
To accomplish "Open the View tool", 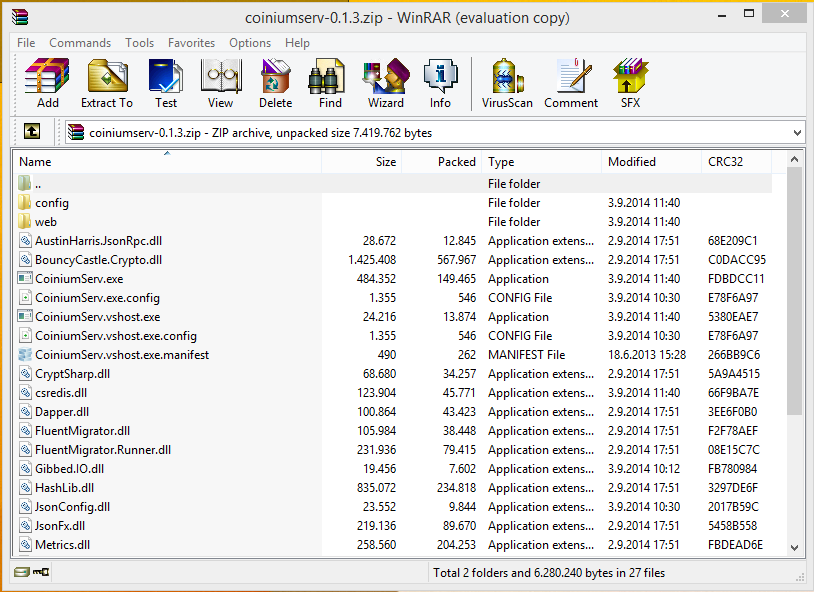I will (x=221, y=83).
